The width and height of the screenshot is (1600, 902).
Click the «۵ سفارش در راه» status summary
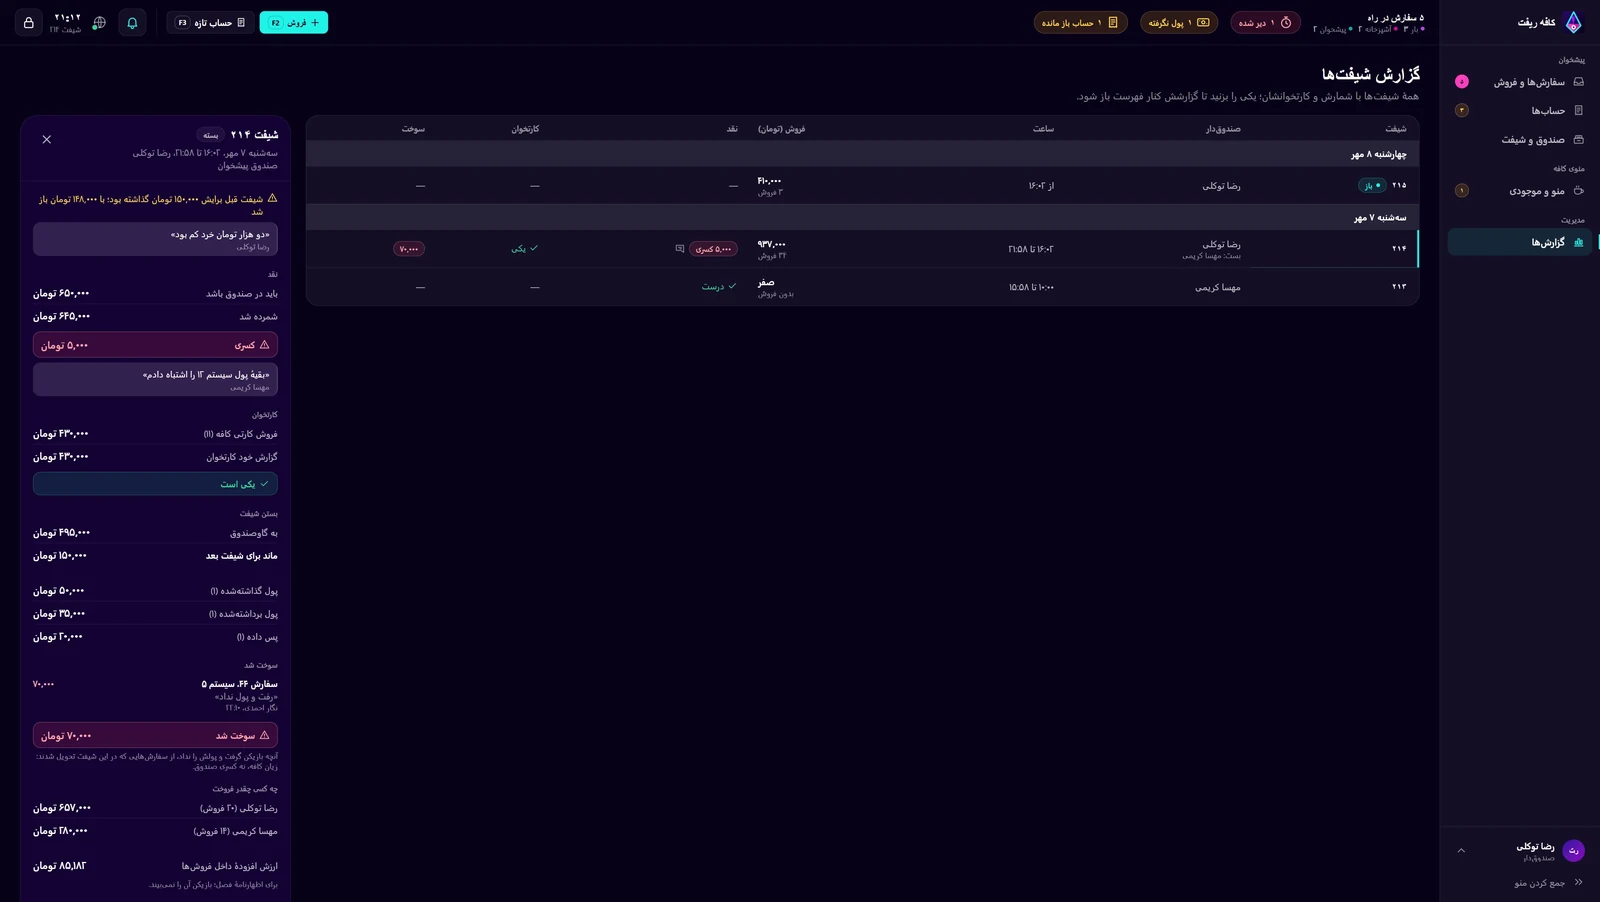(1368, 22)
